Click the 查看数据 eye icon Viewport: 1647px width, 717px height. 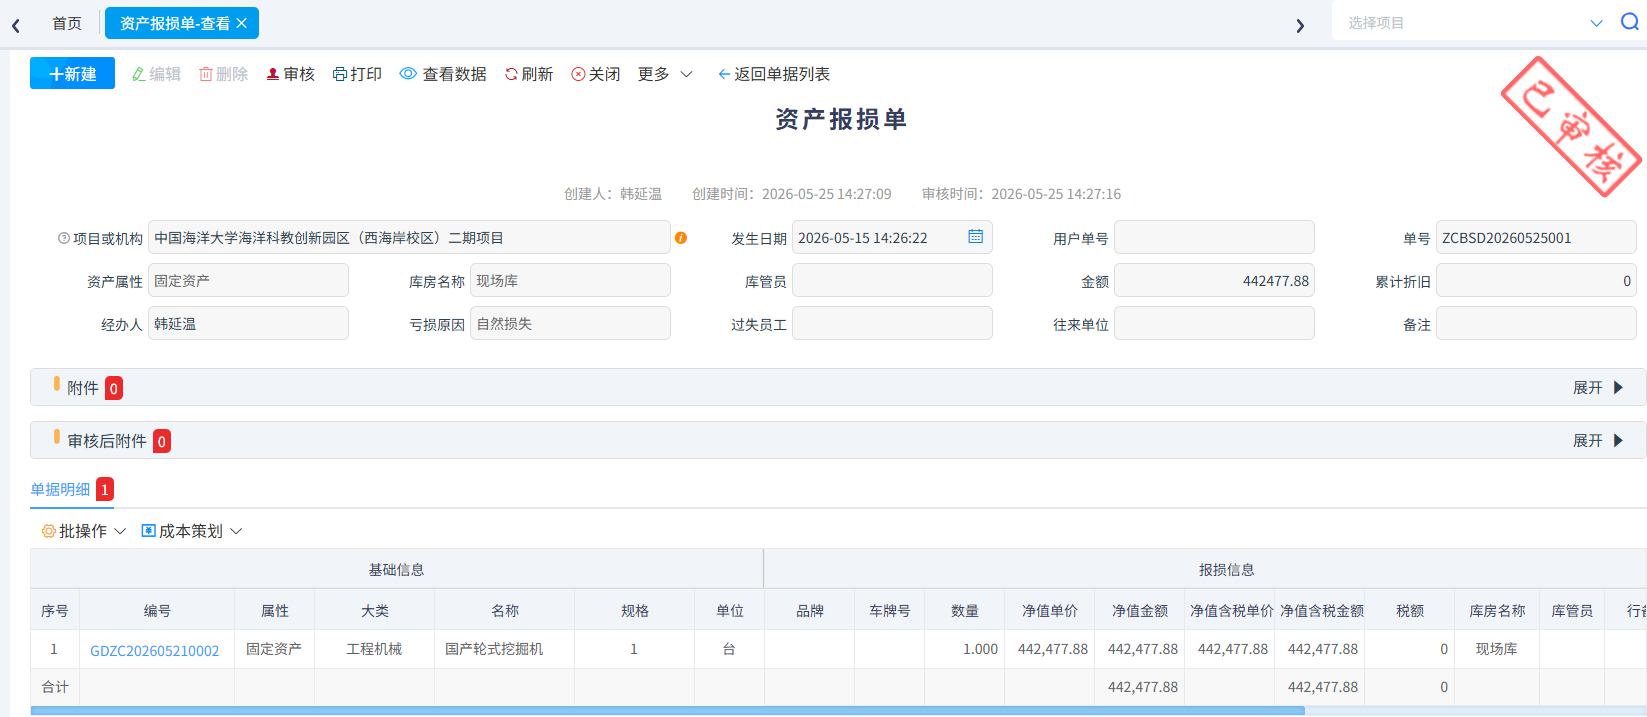[x=408, y=74]
